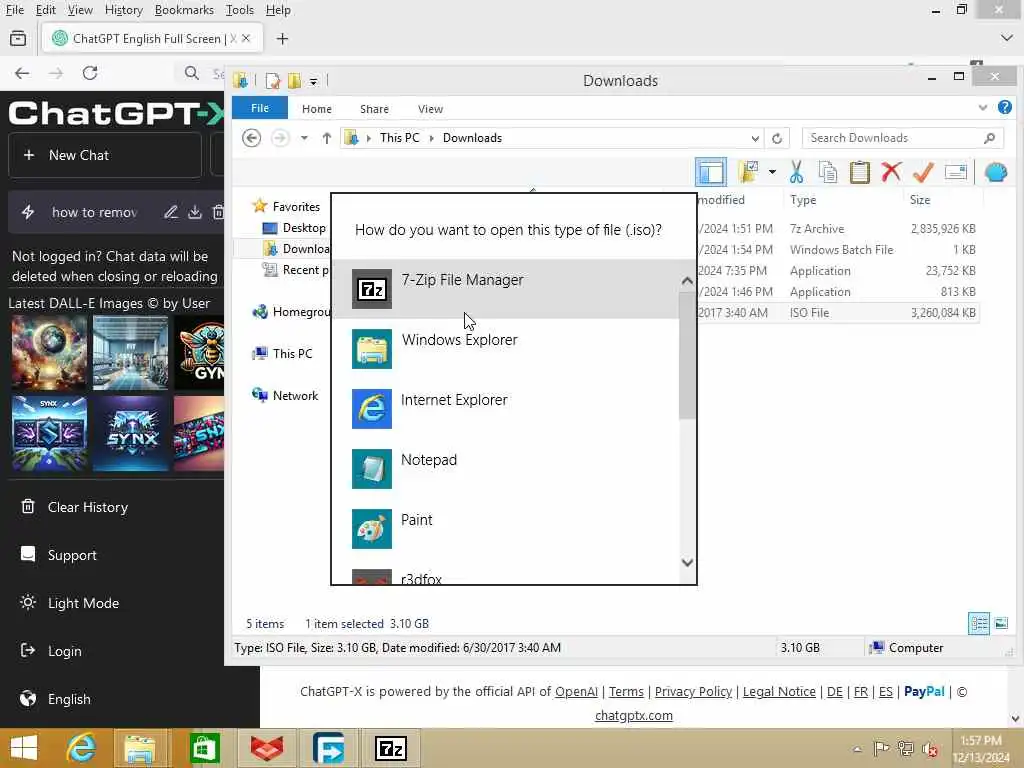Open the Firefox History menu

(123, 10)
